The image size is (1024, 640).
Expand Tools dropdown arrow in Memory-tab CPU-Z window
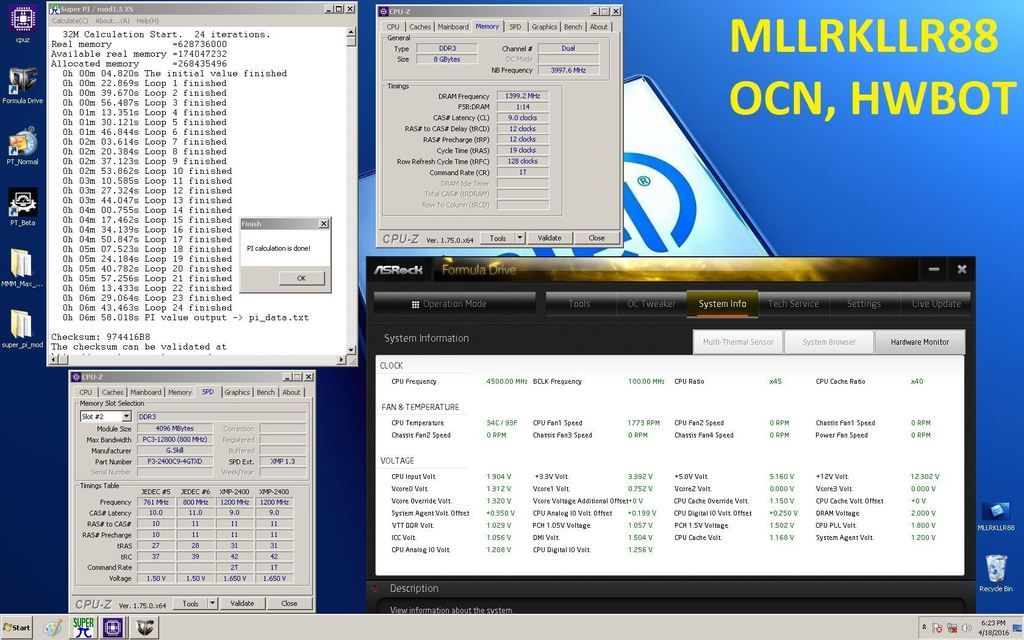click(520, 238)
